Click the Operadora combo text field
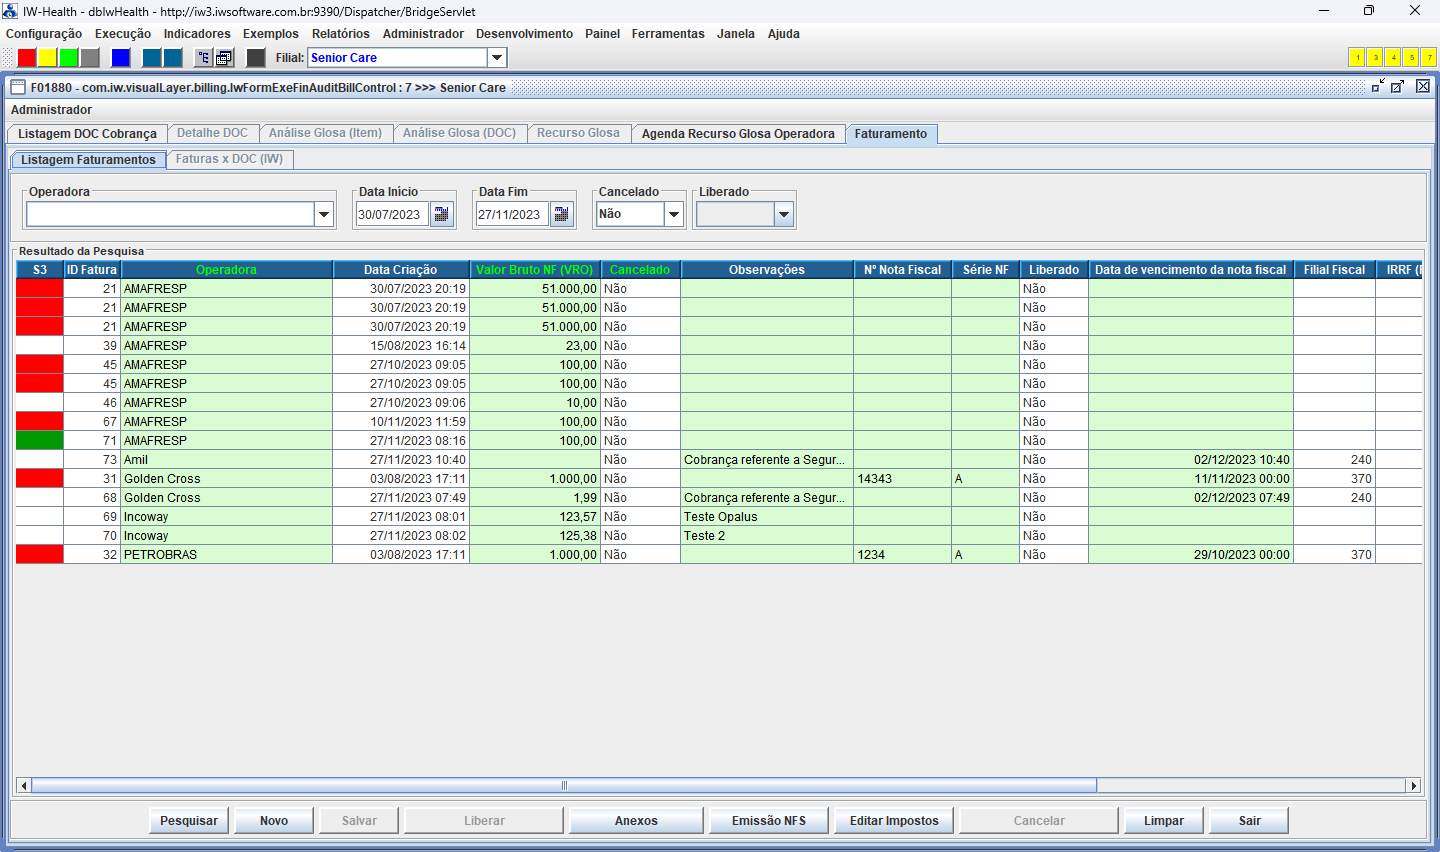This screenshot has width=1440, height=852. pos(170,214)
